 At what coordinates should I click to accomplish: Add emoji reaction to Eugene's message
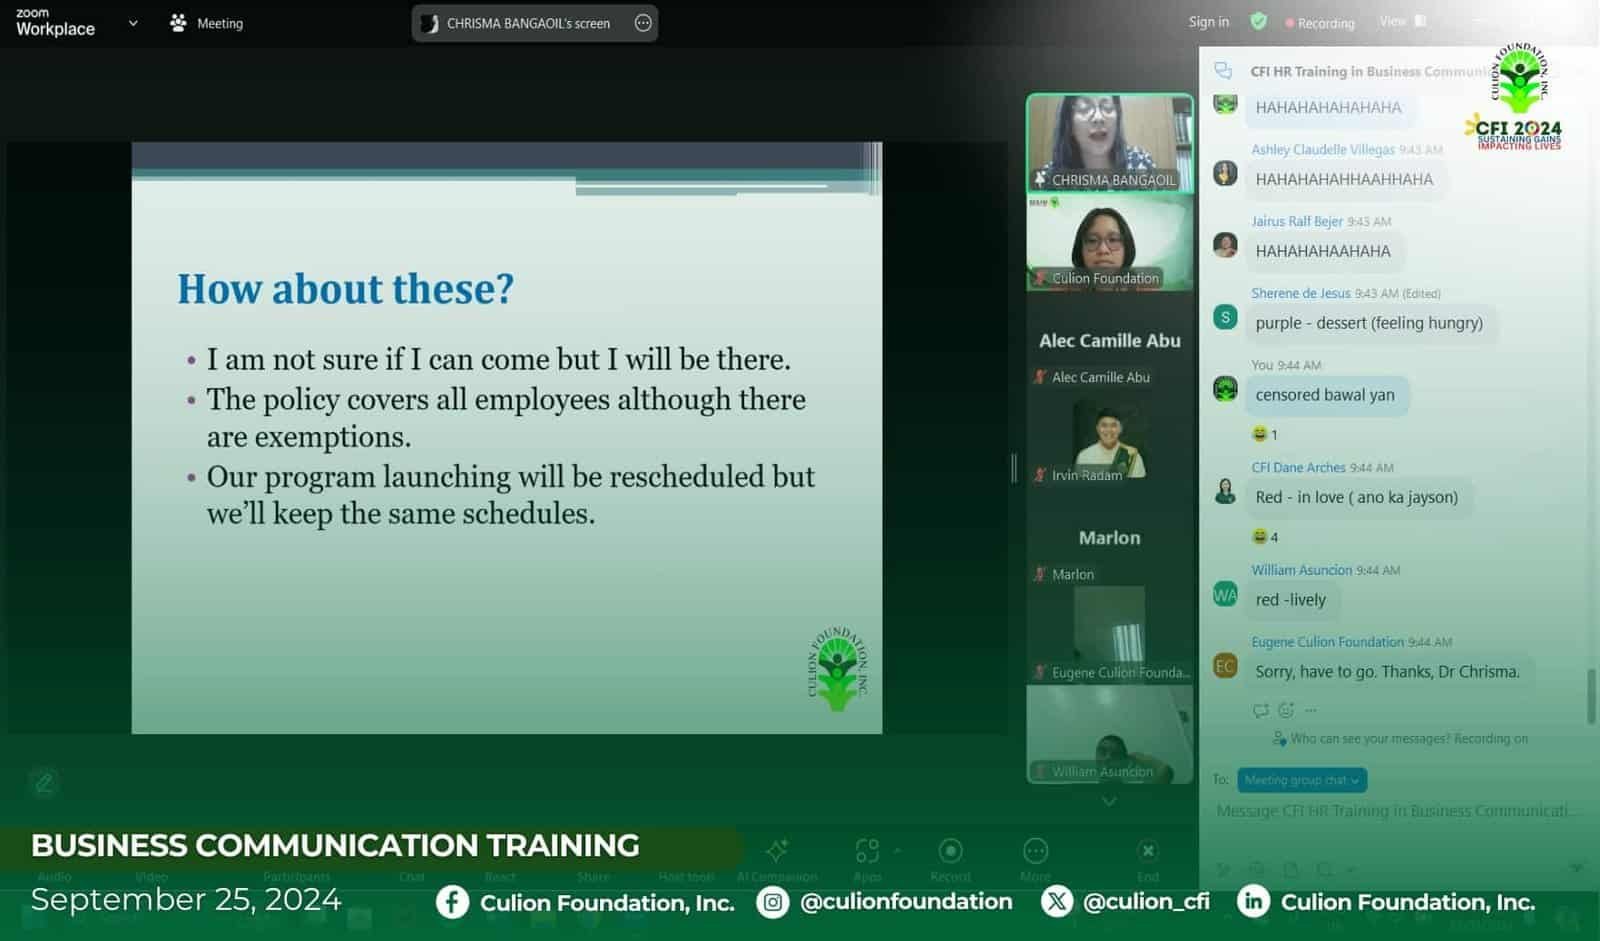(1286, 710)
